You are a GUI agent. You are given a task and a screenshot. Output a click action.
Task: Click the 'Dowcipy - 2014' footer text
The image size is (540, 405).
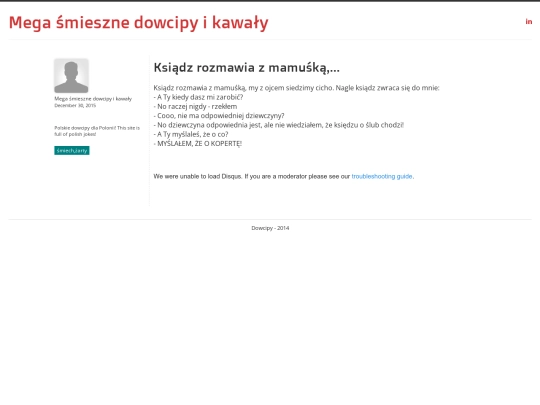click(270, 228)
